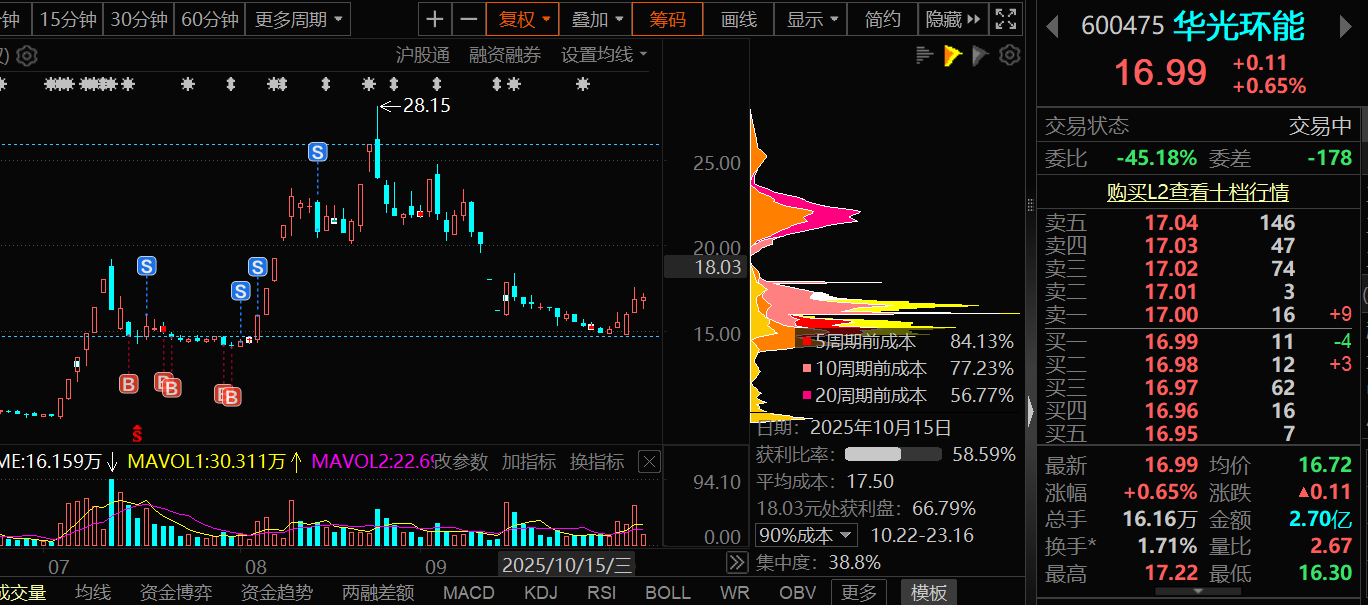
Task: Click 换指标 to change indicator
Action: [596, 461]
